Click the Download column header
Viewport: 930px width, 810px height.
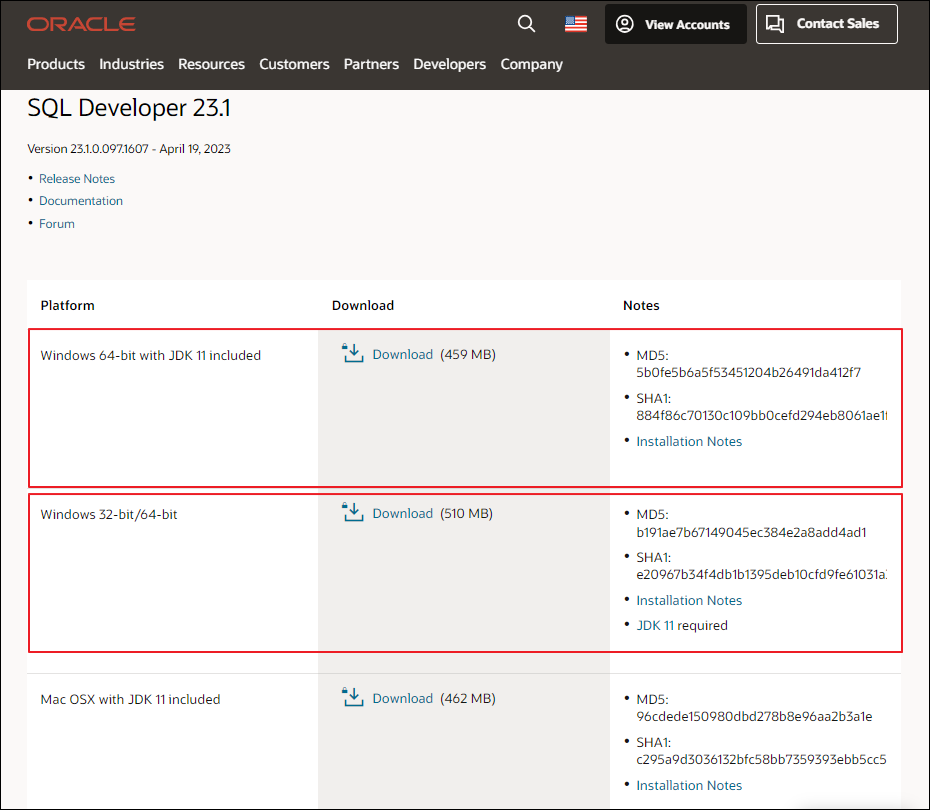click(x=363, y=305)
